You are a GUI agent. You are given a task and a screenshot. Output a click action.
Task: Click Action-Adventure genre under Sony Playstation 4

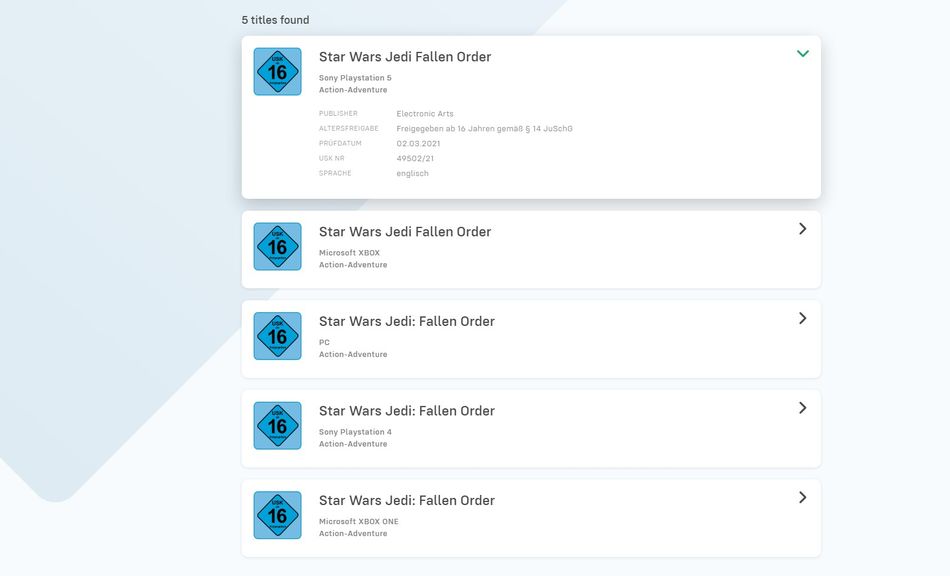coord(353,445)
